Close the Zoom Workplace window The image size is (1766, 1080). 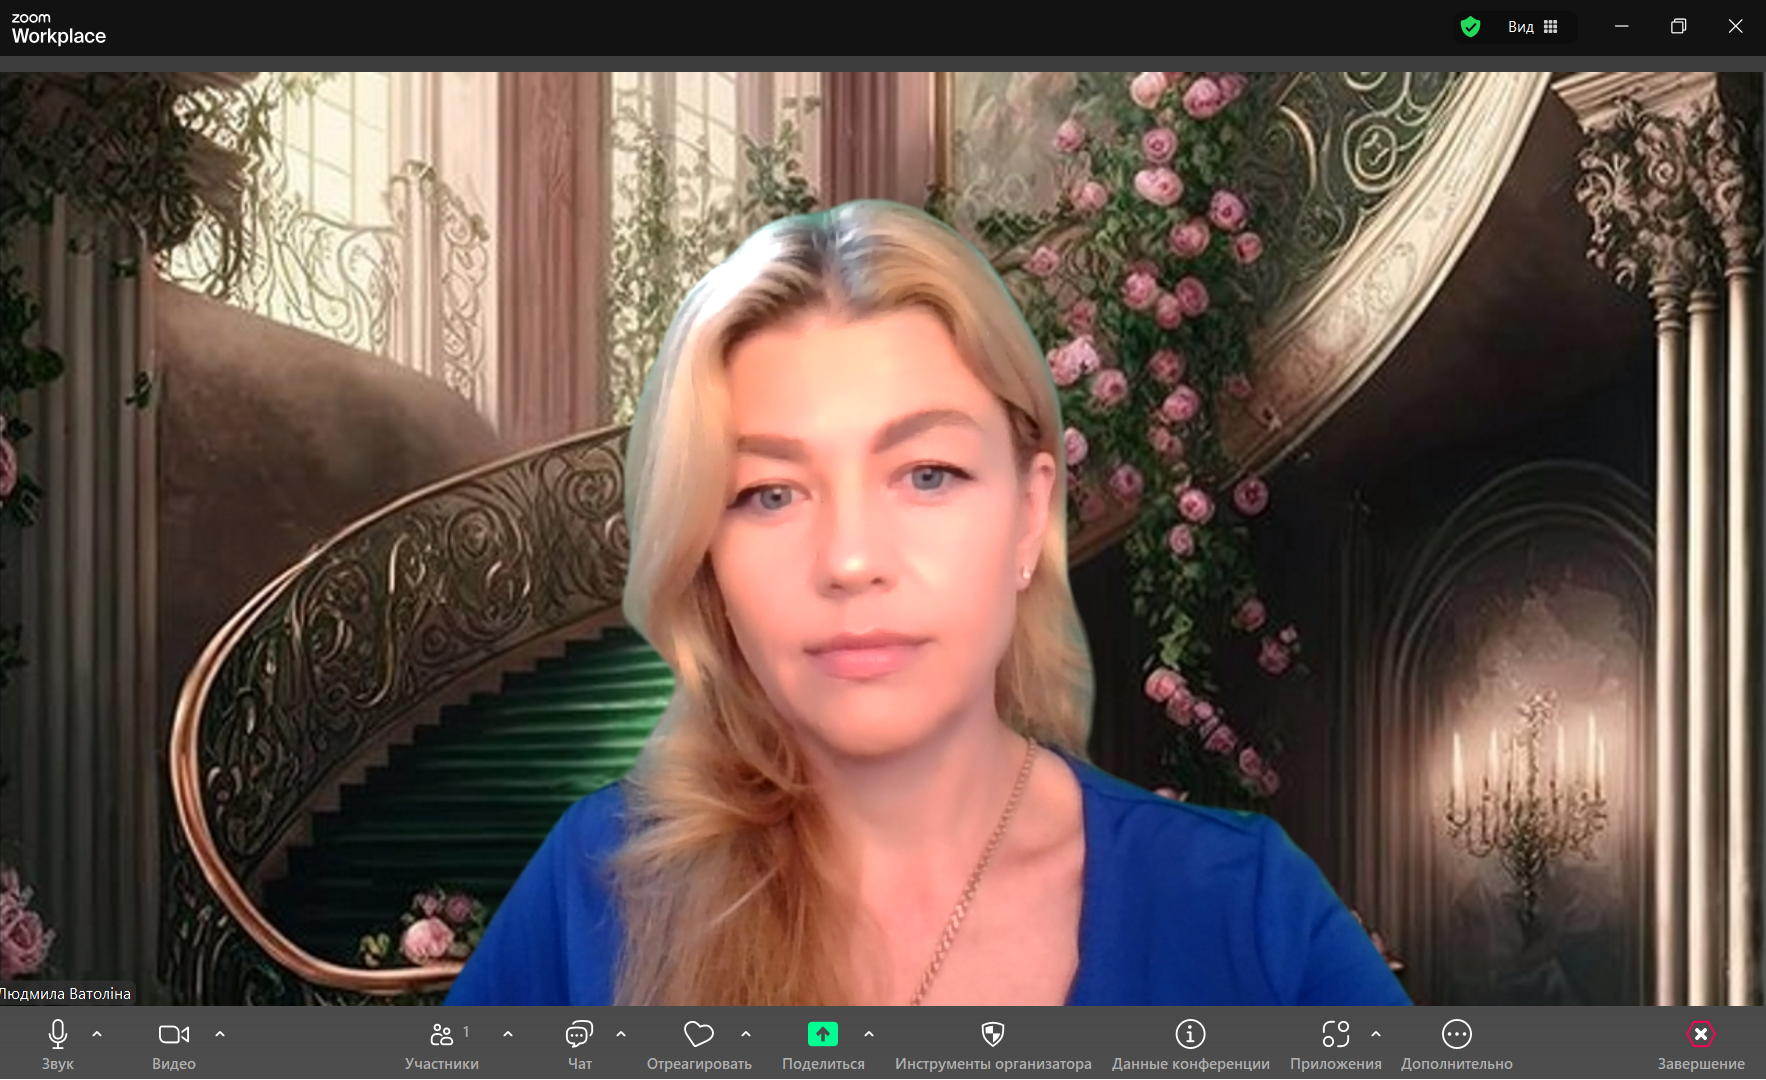(x=1736, y=27)
